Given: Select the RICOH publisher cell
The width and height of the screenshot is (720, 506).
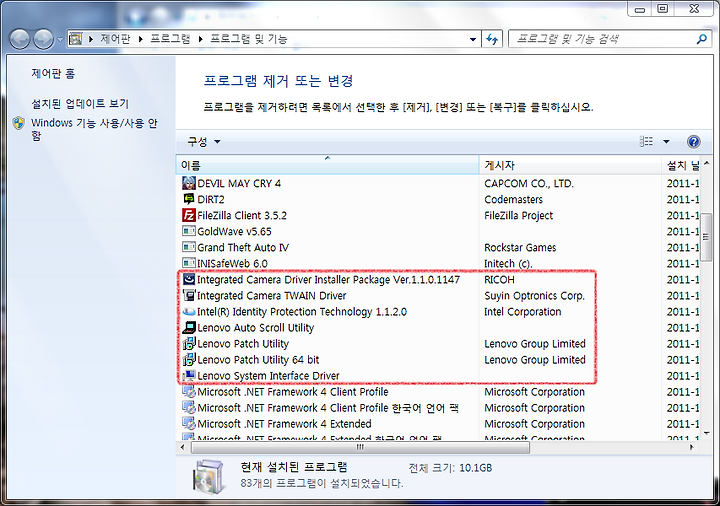Looking at the screenshot, I should click(x=499, y=280).
